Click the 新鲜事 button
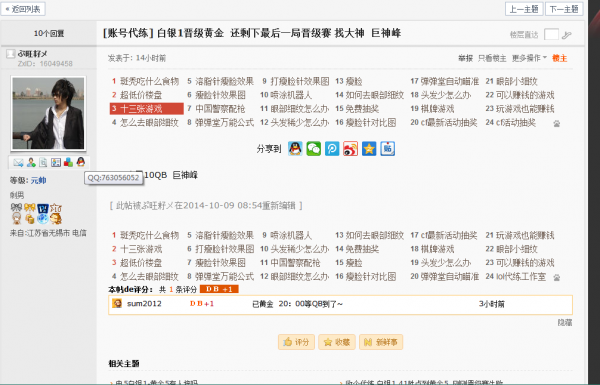600x385 pixels. click(x=381, y=342)
